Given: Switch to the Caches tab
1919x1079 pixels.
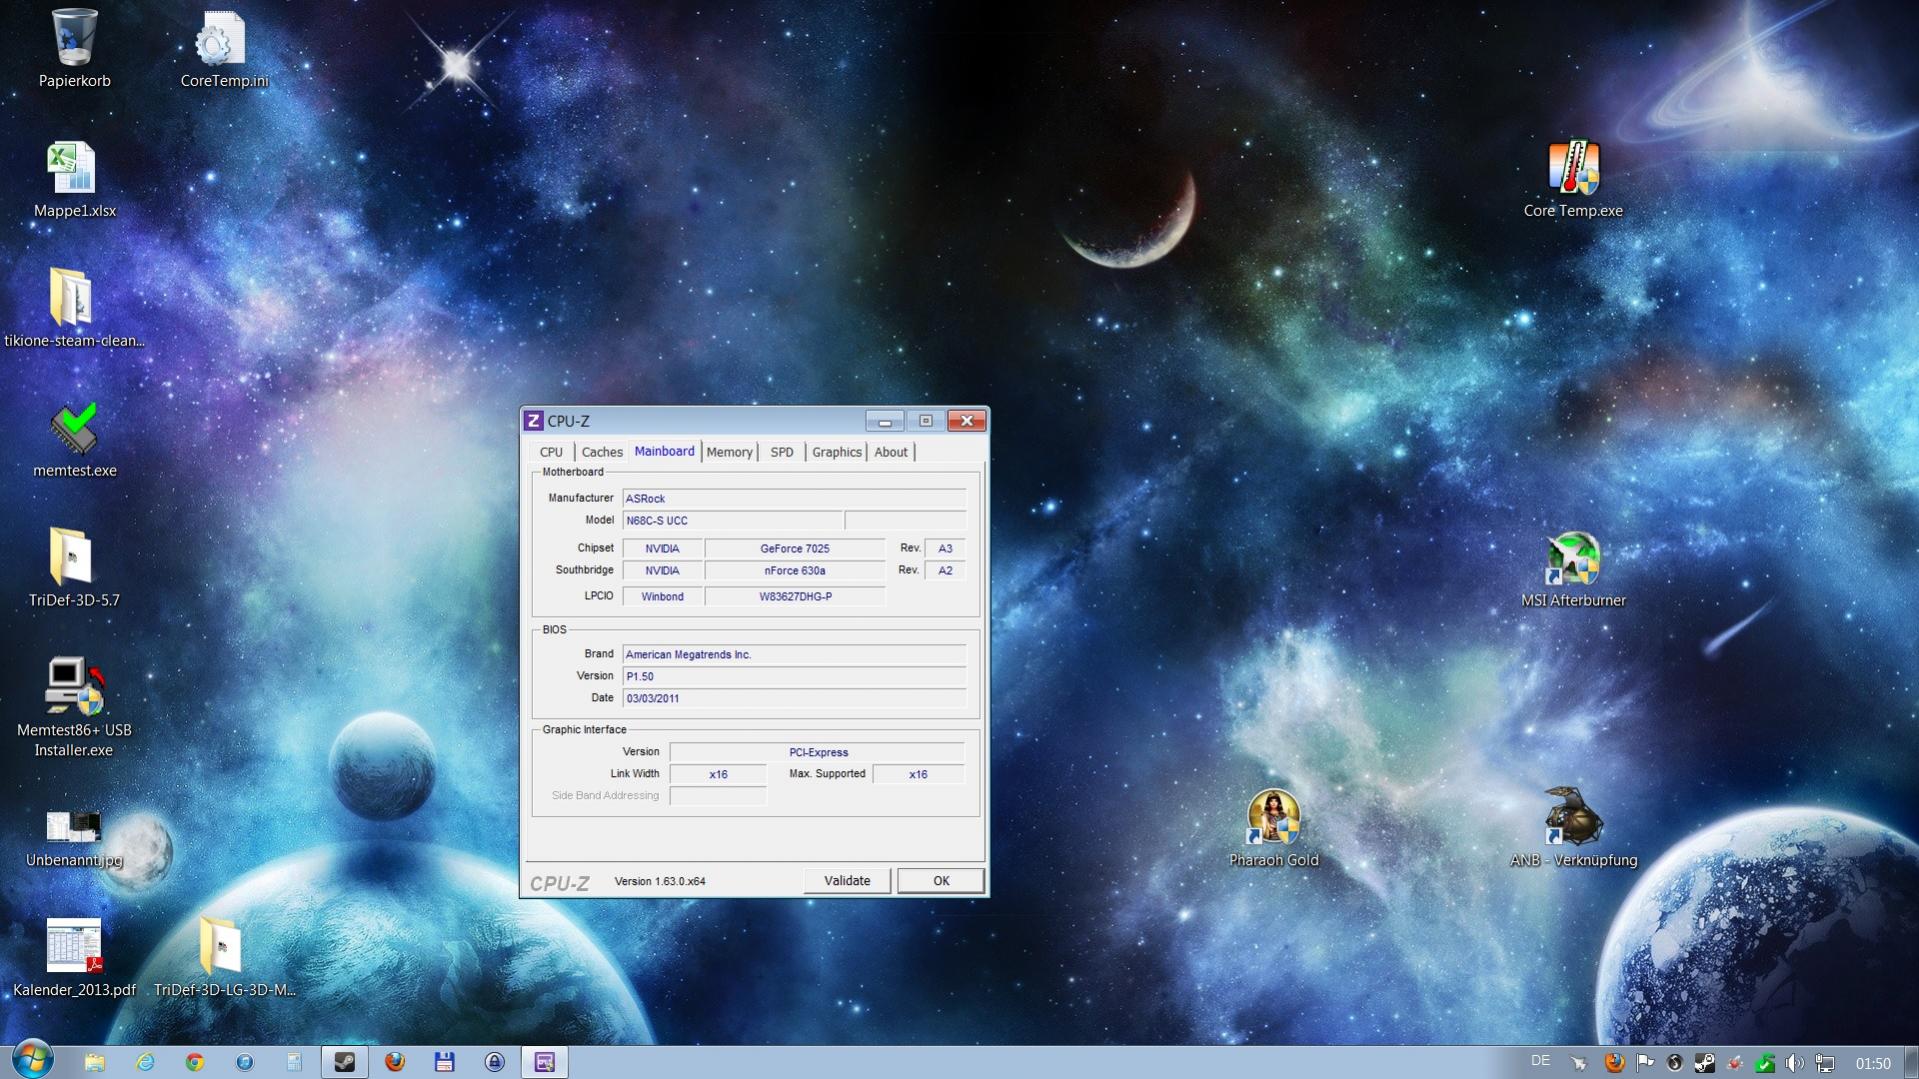Looking at the screenshot, I should [602, 452].
